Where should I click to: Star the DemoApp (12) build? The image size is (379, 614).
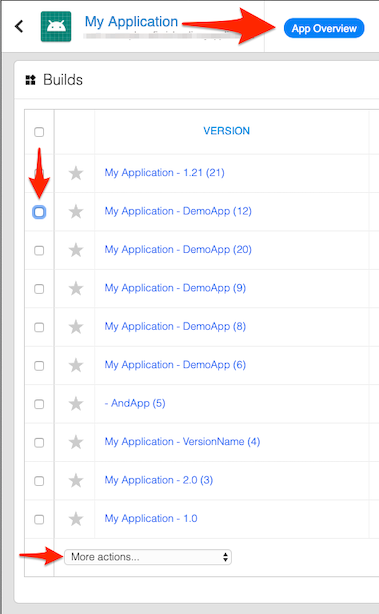[x=76, y=211]
